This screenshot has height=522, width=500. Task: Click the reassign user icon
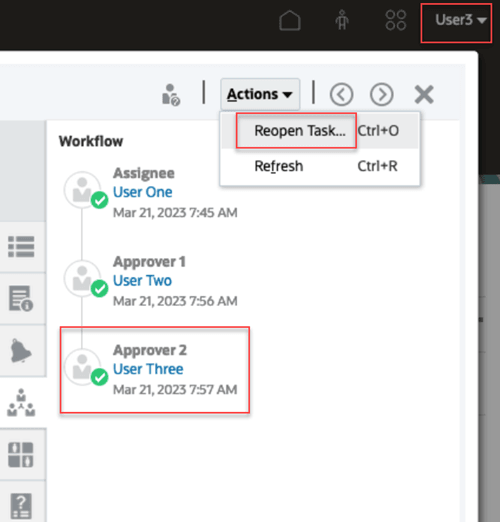(x=171, y=95)
